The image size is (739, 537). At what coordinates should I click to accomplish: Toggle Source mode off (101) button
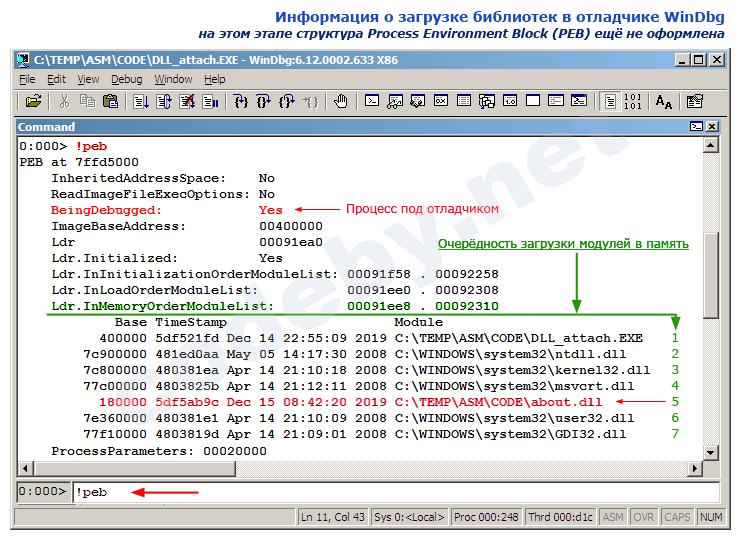(632, 101)
